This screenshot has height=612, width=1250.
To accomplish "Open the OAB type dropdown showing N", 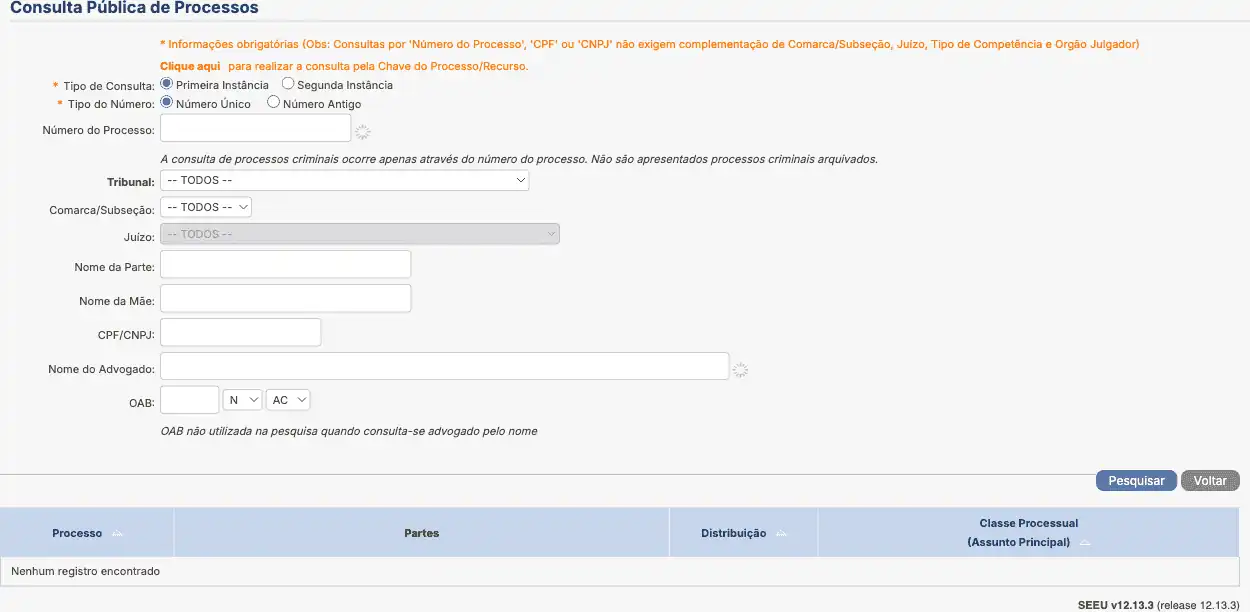I will click(x=242, y=400).
